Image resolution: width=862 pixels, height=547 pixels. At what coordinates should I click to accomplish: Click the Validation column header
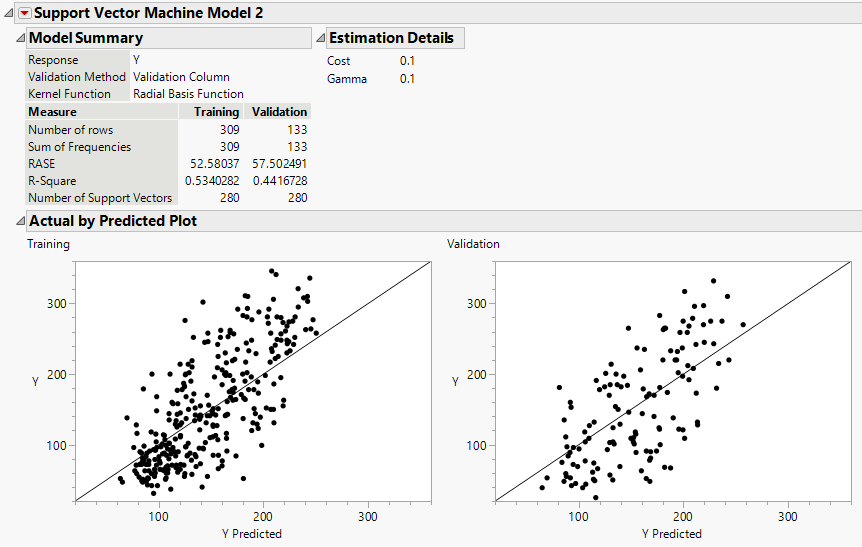(278, 112)
